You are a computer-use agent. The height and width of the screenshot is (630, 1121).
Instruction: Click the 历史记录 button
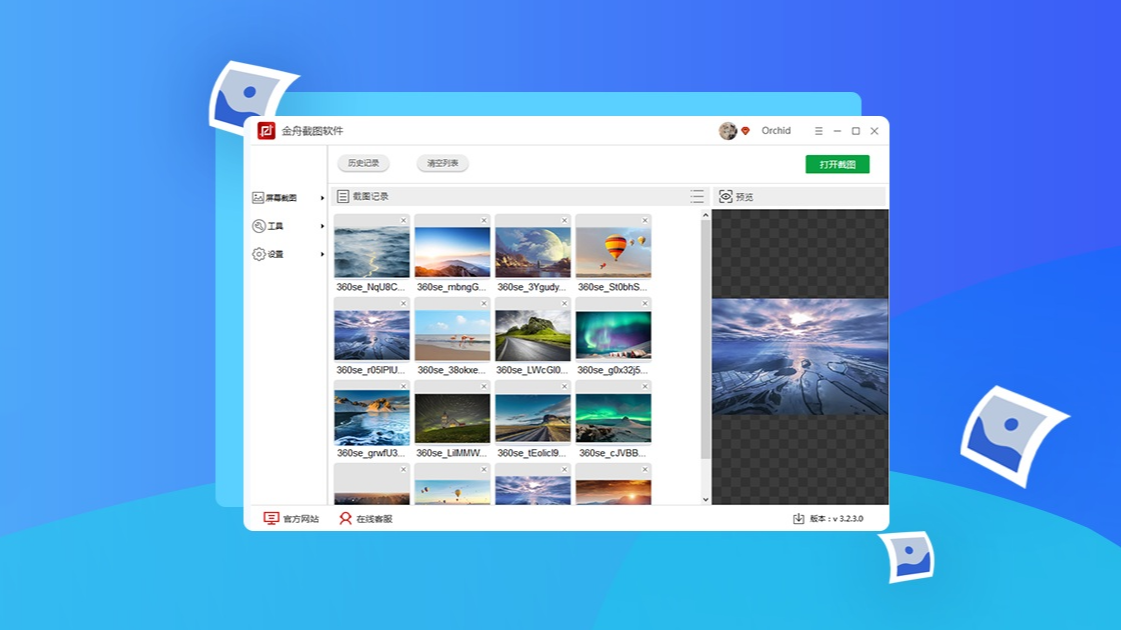click(363, 163)
